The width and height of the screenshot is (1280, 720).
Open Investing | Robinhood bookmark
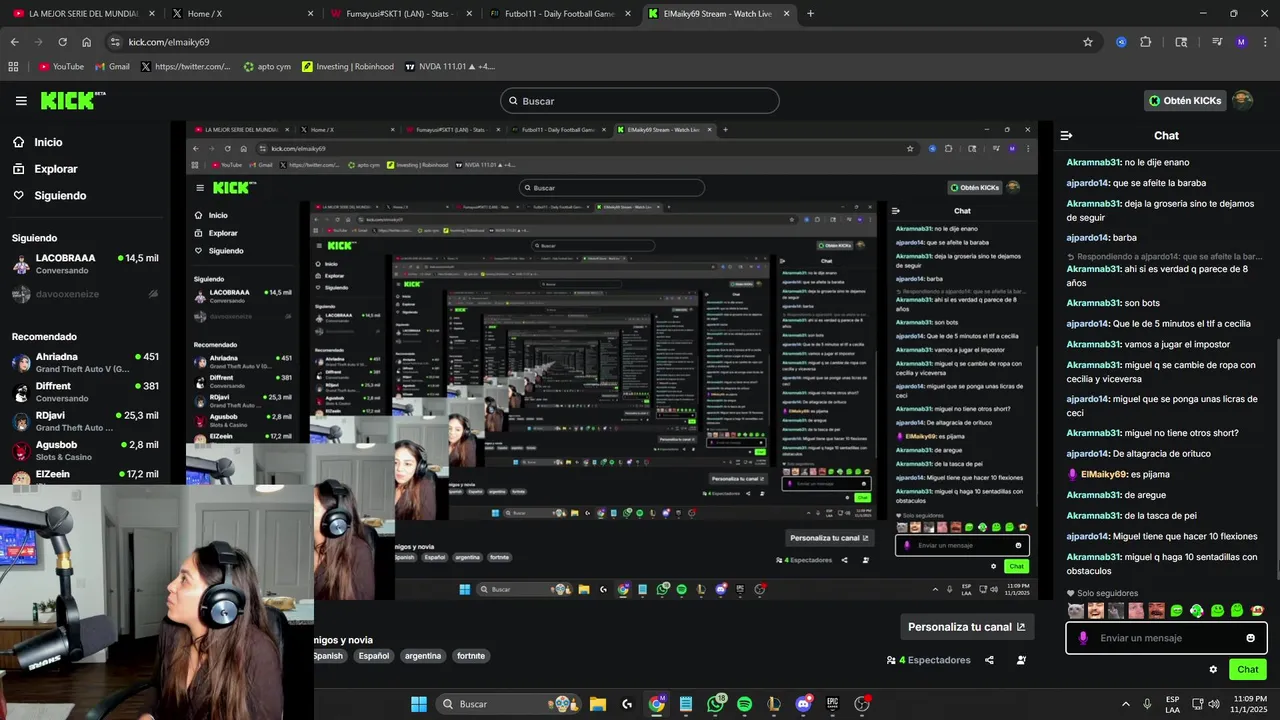pos(346,67)
